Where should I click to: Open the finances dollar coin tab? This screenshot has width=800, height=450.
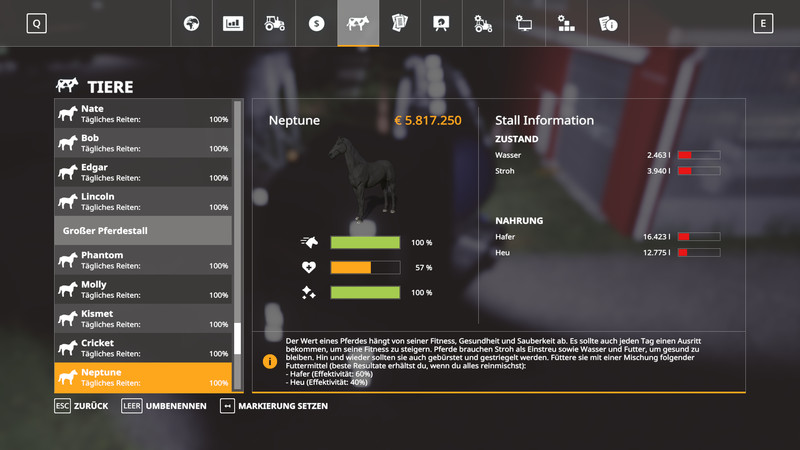317,23
